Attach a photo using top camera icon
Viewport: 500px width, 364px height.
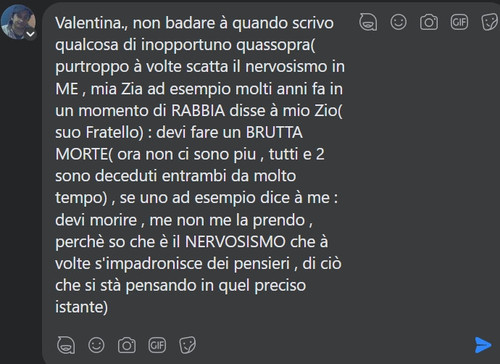click(x=429, y=22)
